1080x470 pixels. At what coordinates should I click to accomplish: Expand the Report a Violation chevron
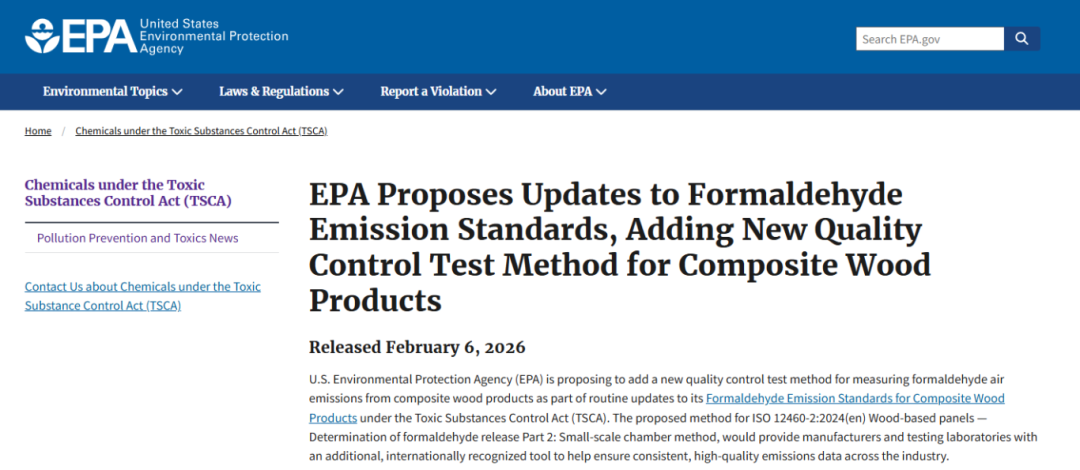tap(490, 92)
